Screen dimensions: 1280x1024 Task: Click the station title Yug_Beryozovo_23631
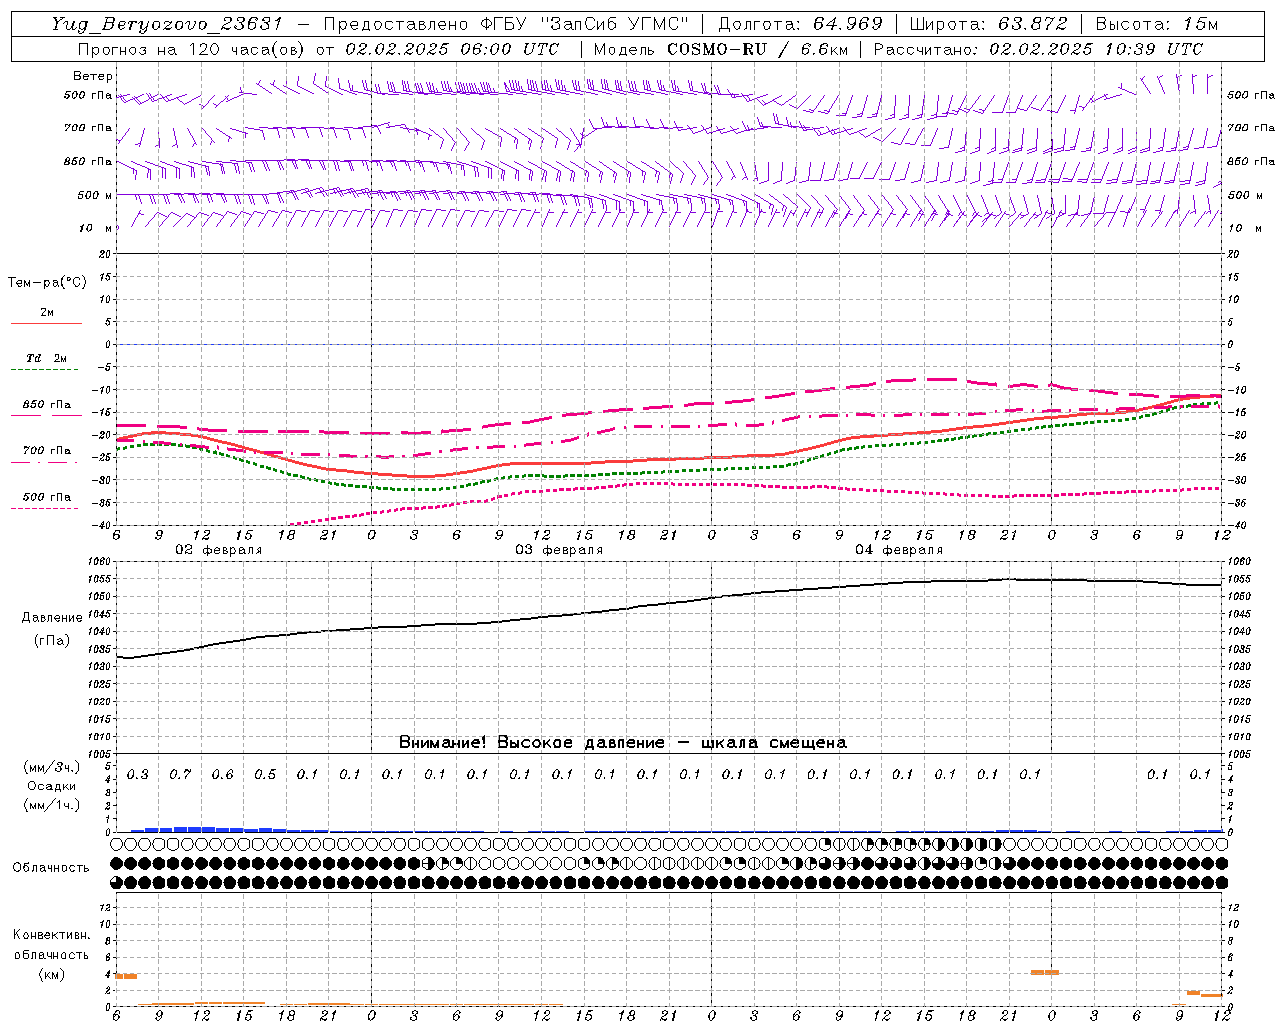click(x=167, y=24)
